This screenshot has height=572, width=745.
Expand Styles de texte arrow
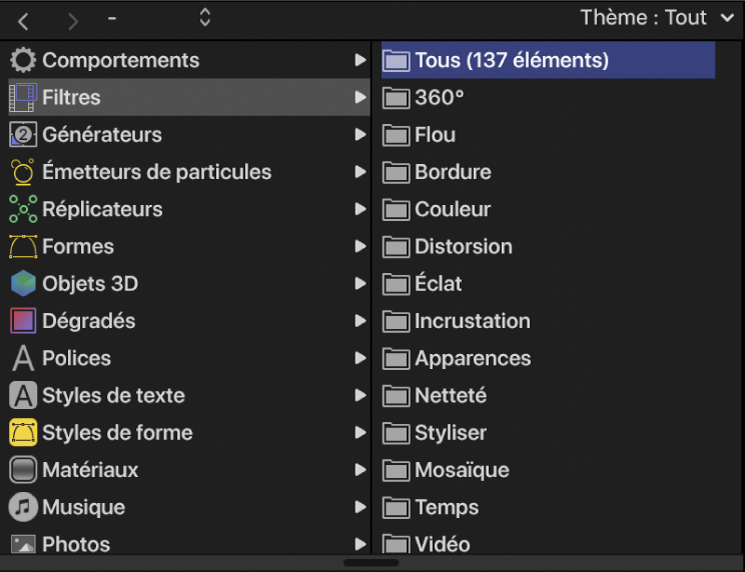[361, 395]
